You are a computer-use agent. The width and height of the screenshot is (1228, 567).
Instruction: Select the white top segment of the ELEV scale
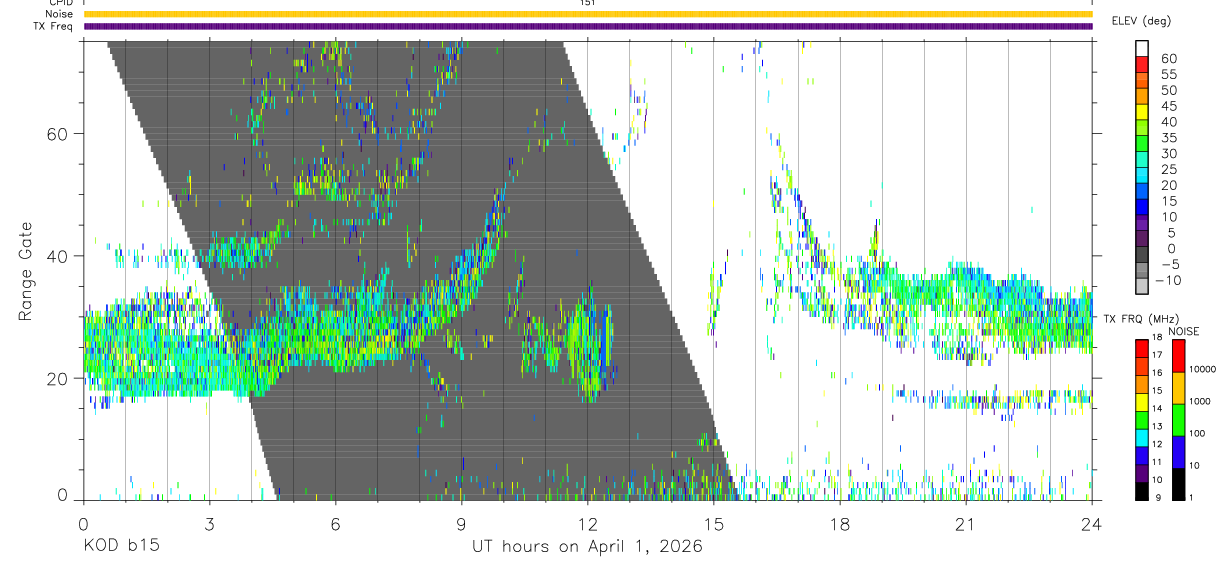coord(1142,49)
